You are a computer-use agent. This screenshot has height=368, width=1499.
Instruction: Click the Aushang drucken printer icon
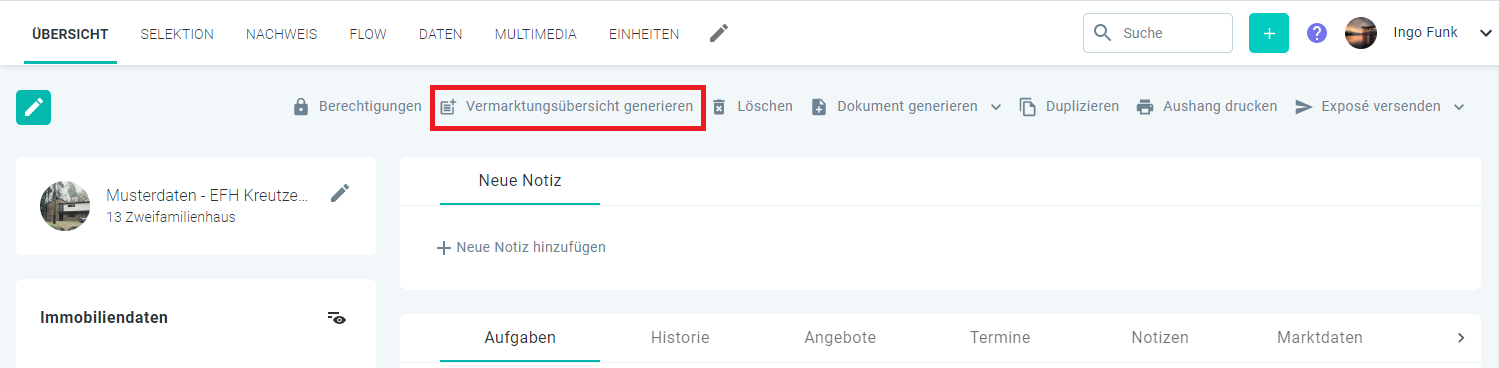(x=1145, y=107)
